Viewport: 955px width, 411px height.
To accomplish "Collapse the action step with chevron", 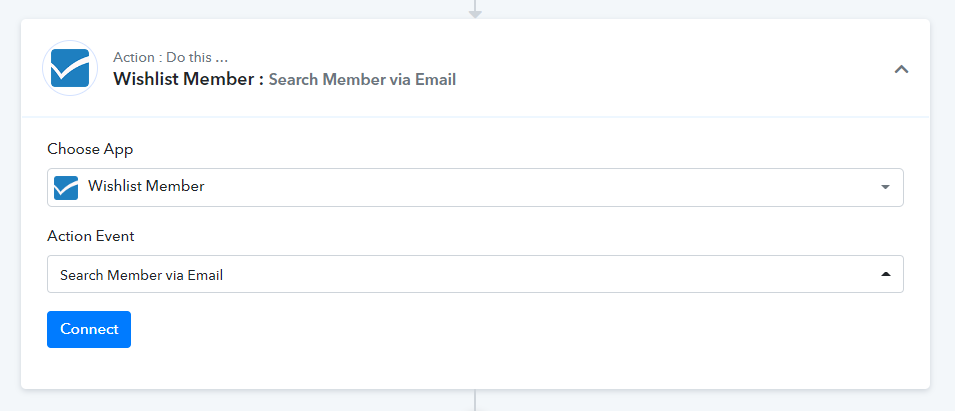I will 901,69.
